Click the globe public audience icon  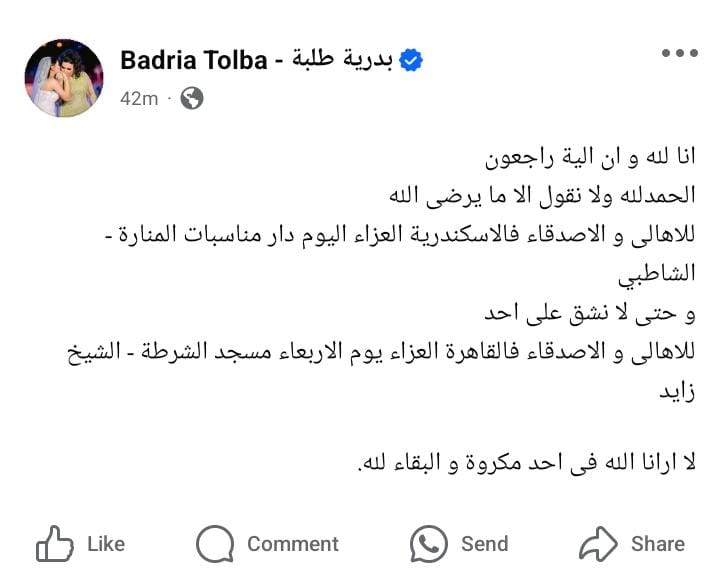(x=192, y=98)
